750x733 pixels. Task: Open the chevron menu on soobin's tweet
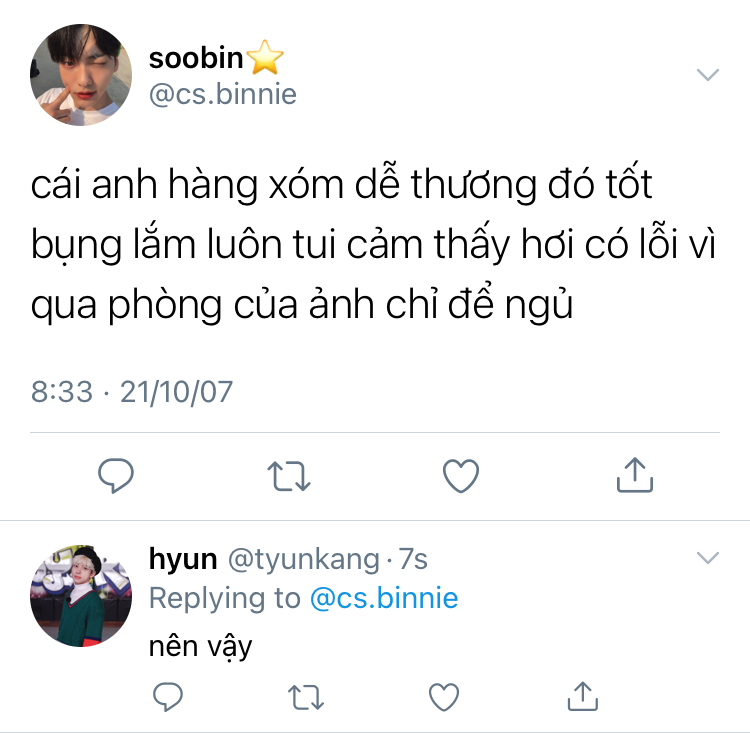click(708, 75)
